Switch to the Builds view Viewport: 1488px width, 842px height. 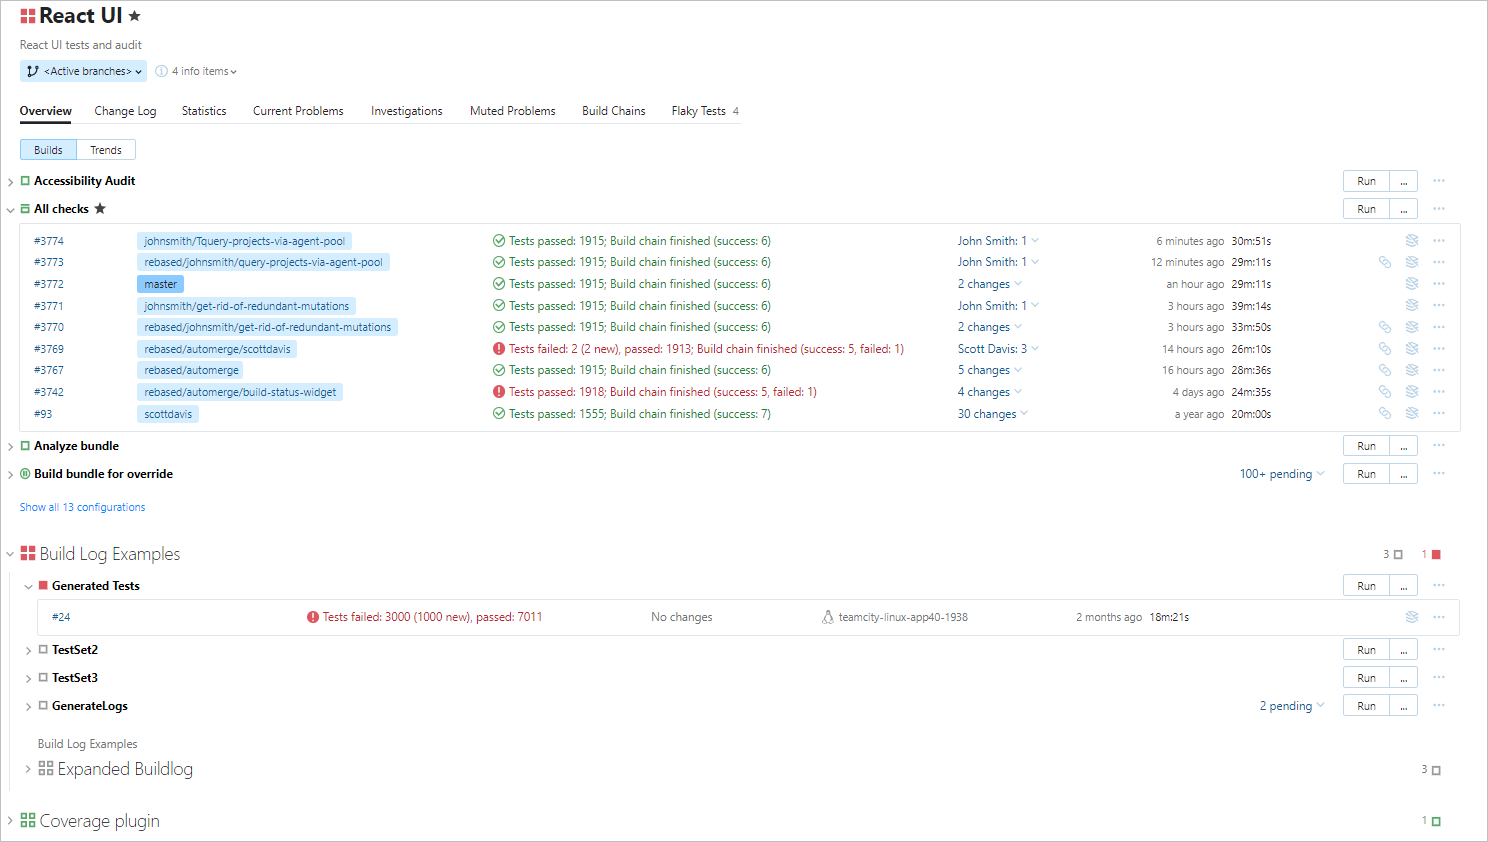coord(48,150)
